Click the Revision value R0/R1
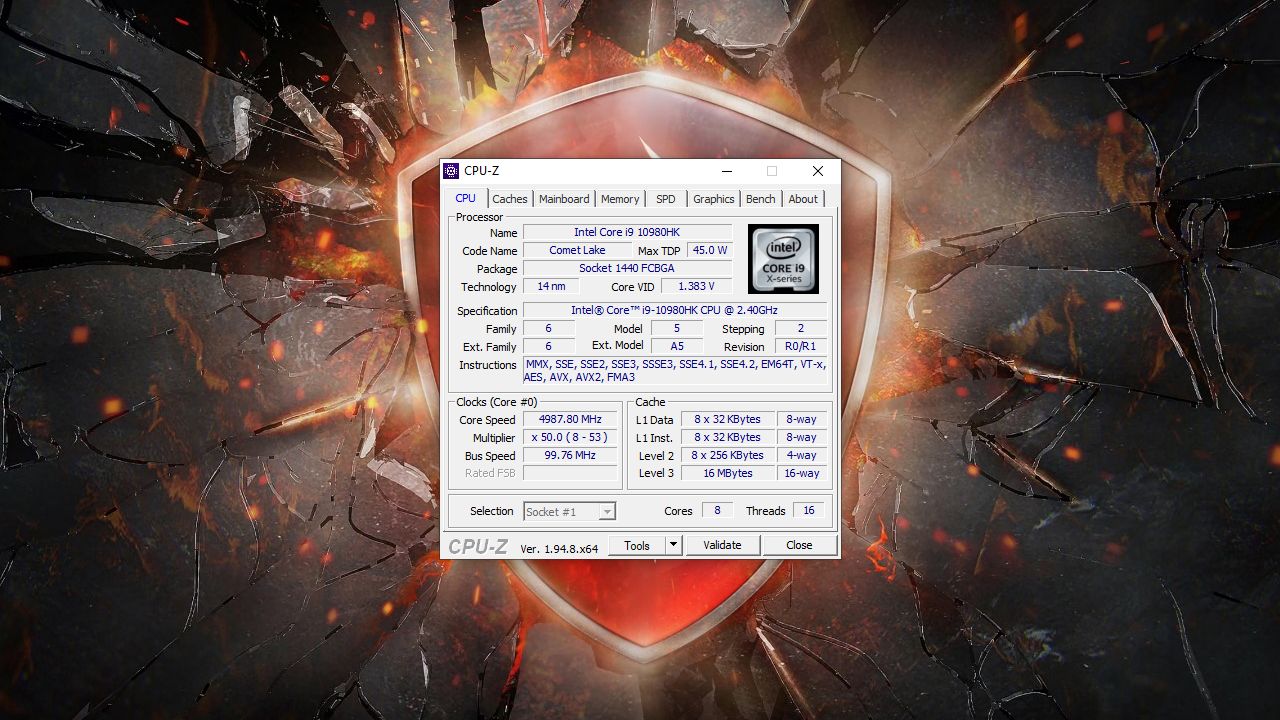1280x720 pixels. 801,346
